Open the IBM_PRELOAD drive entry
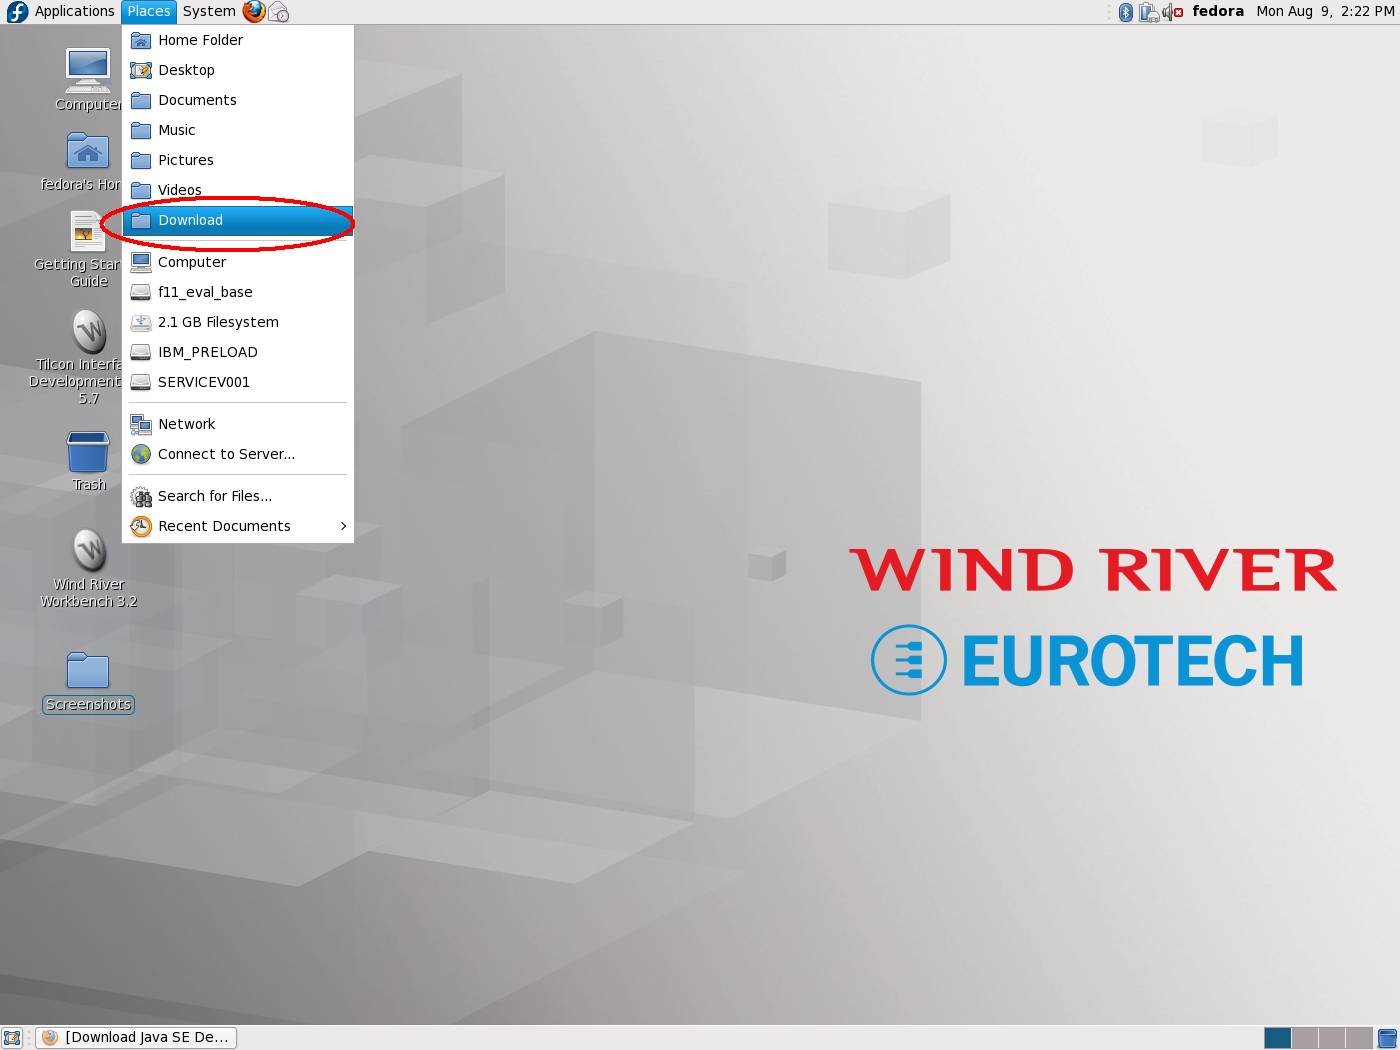The width and height of the screenshot is (1400, 1050). [238, 352]
